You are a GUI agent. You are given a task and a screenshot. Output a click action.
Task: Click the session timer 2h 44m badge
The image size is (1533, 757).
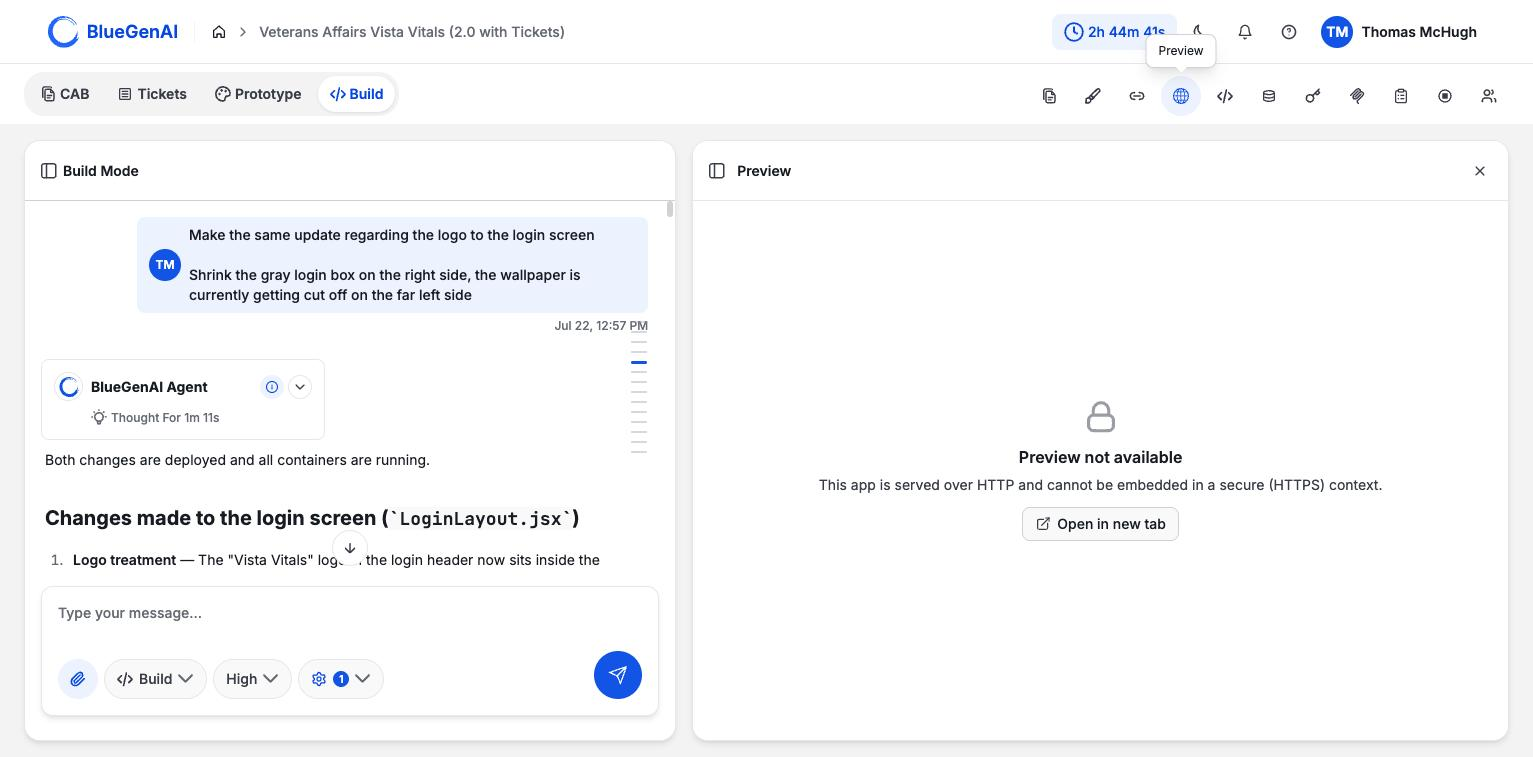1114,32
